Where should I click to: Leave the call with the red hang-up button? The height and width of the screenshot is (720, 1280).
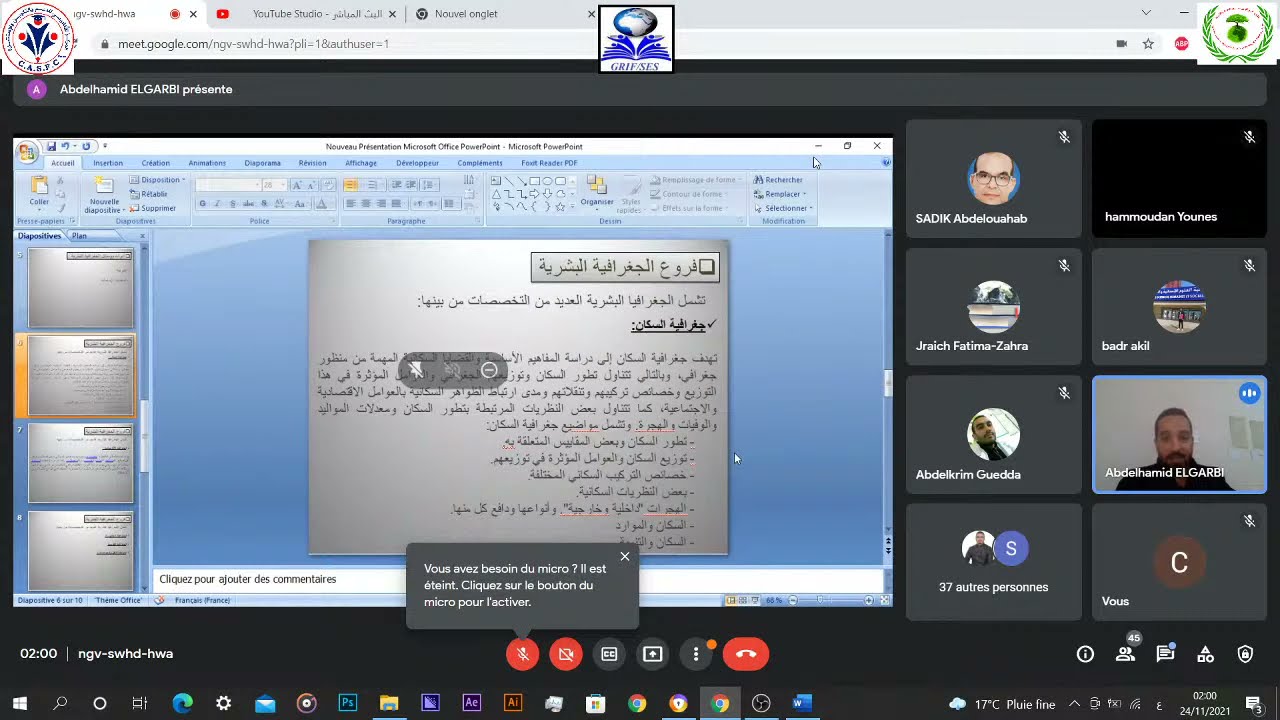coord(746,654)
